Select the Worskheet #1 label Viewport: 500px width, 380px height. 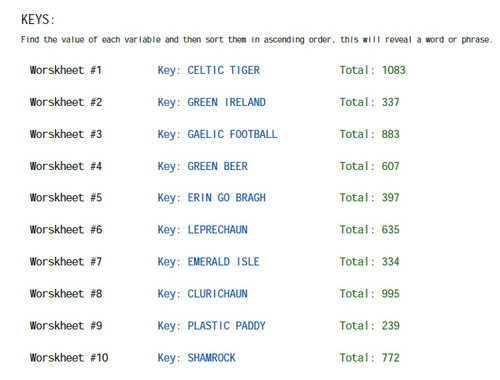click(66, 70)
